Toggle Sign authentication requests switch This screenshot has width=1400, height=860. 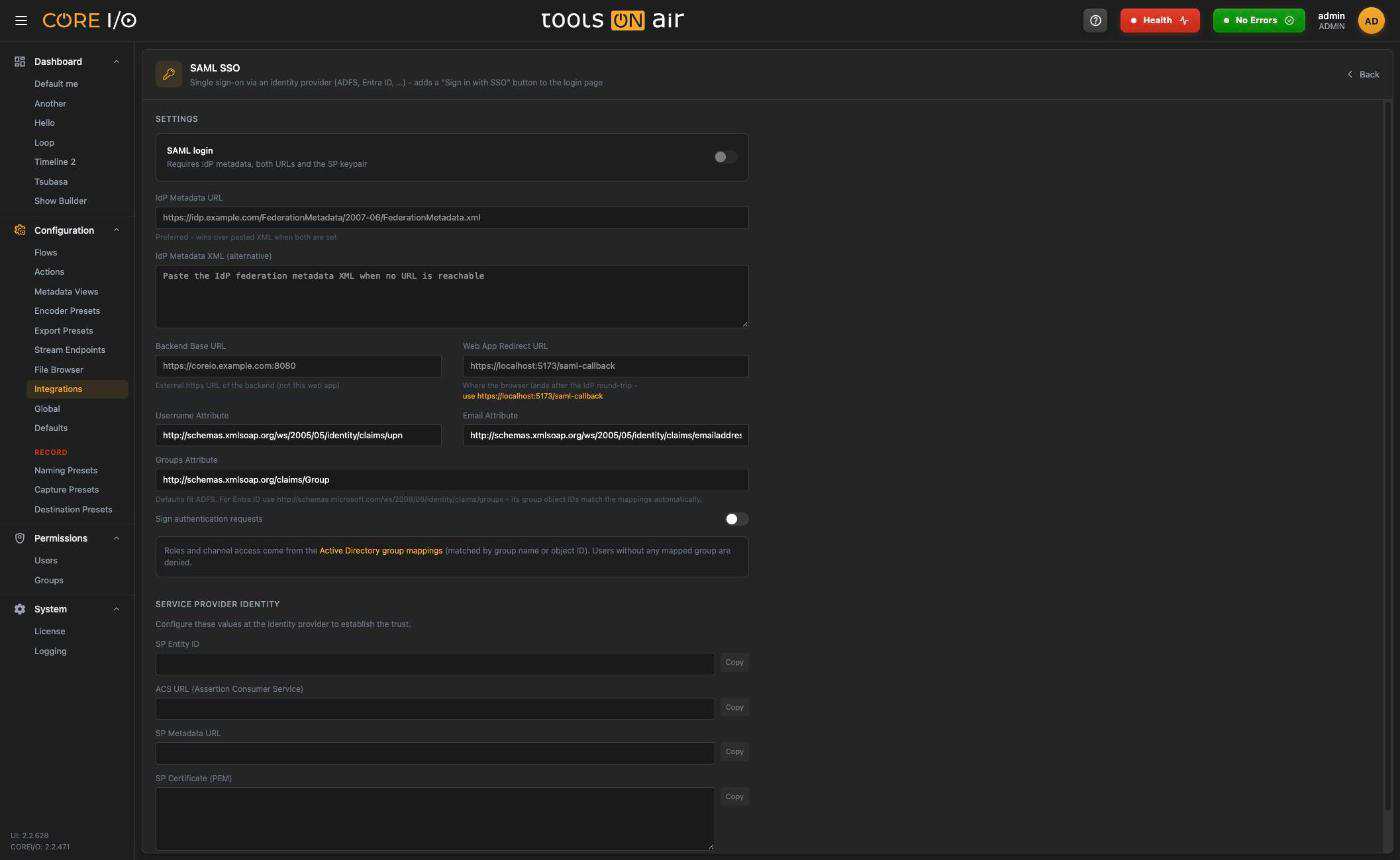(737, 519)
